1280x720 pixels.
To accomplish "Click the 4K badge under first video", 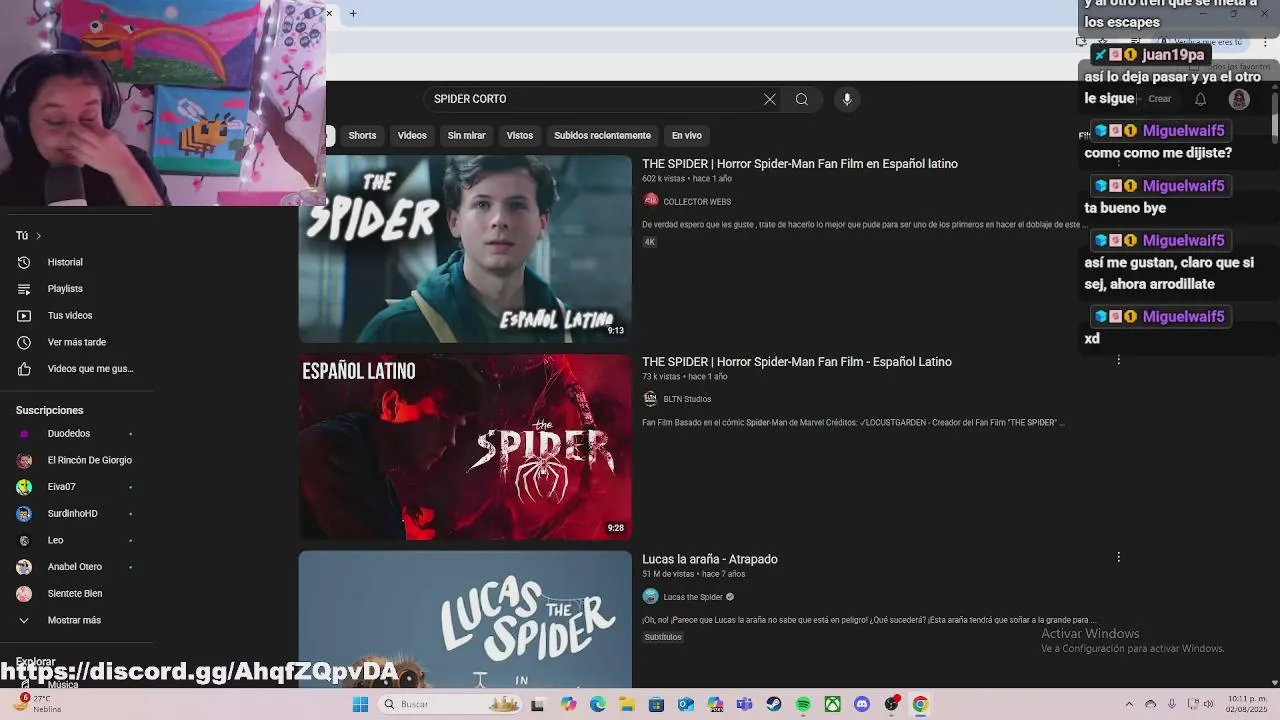I will click(649, 242).
